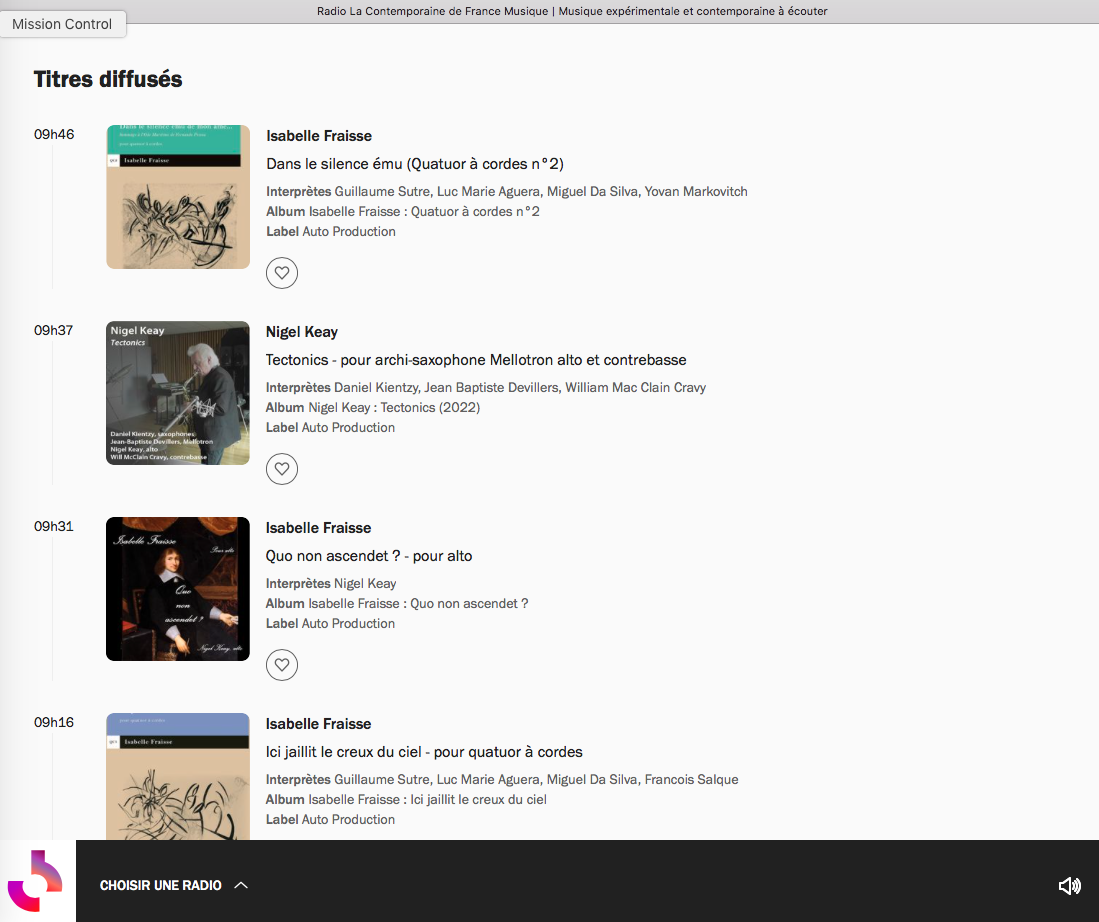Screen dimensions: 1099x922
Task: Open the Nigel Keay Tectonics album cover
Action: click(x=178, y=393)
